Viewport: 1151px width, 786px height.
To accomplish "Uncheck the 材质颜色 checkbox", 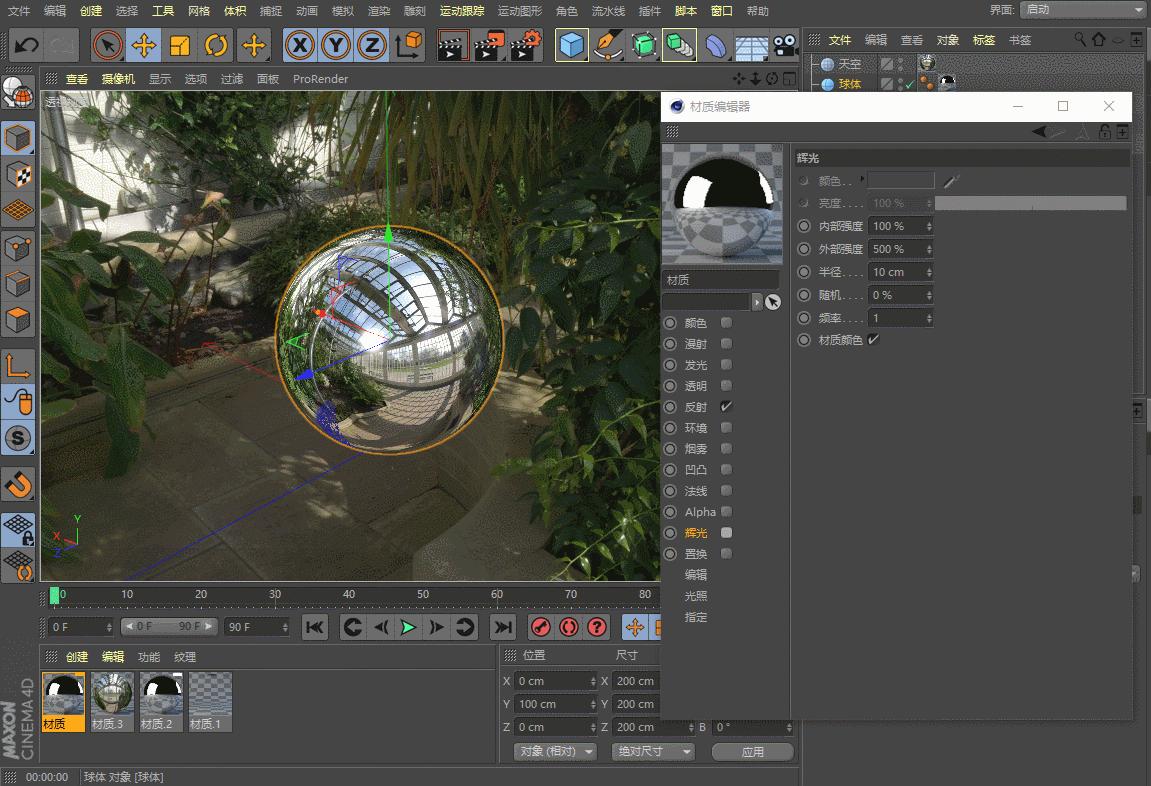I will tap(873, 340).
